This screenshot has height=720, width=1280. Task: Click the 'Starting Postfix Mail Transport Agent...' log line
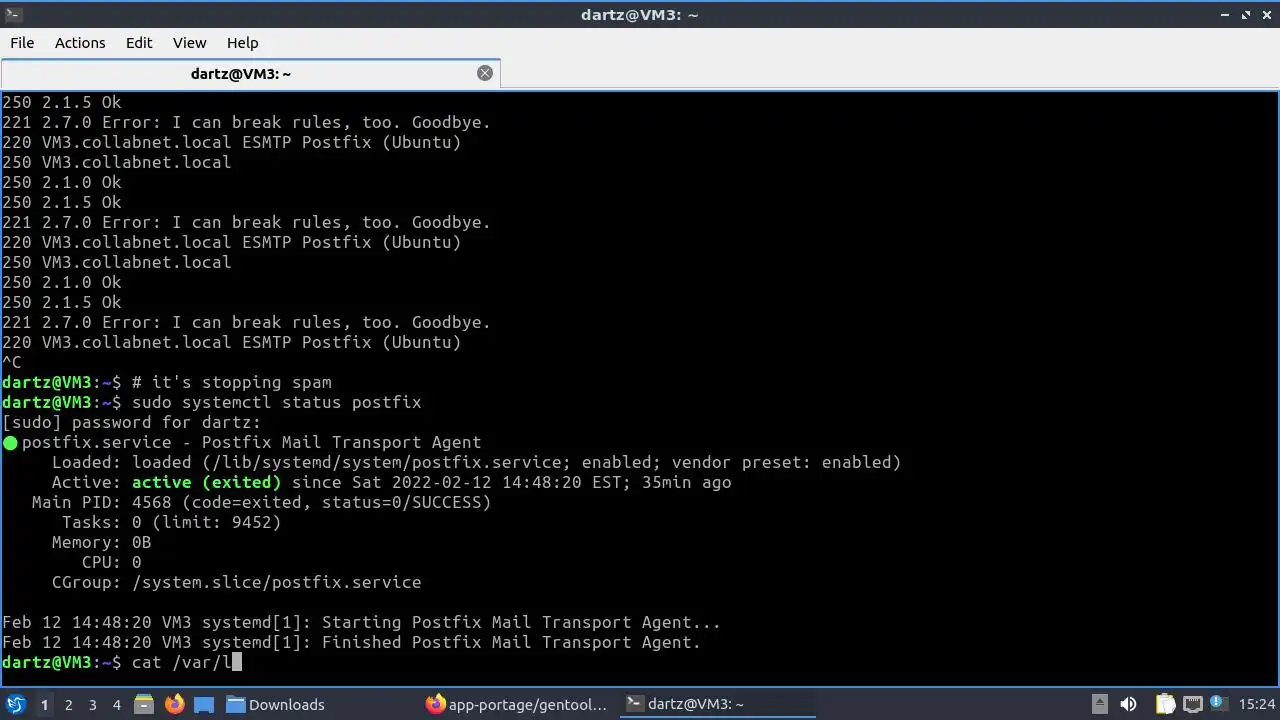(521, 622)
